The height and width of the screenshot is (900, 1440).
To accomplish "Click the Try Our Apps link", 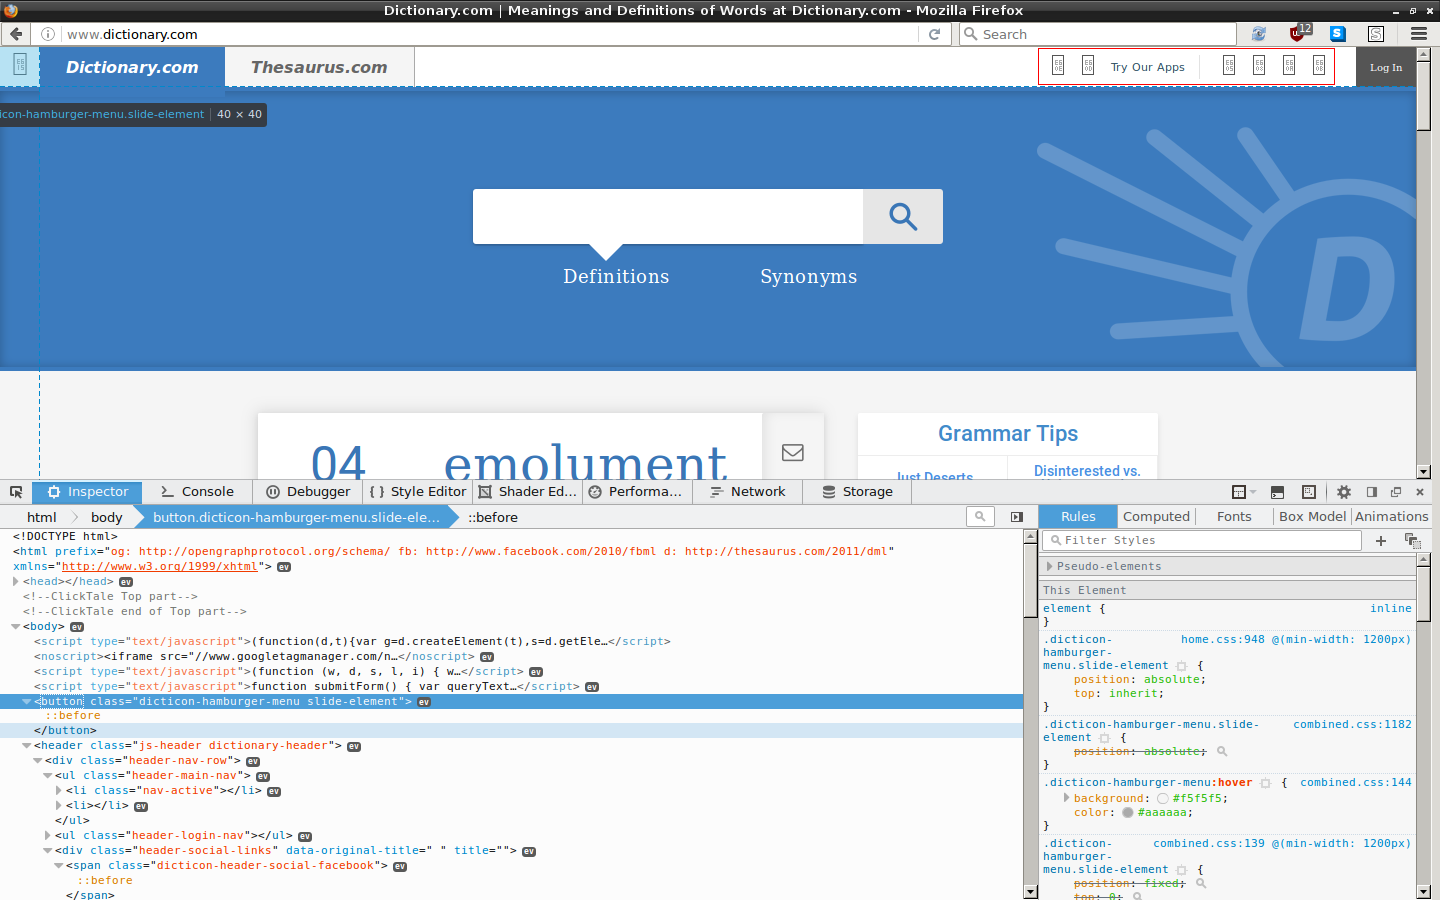I will (1148, 67).
